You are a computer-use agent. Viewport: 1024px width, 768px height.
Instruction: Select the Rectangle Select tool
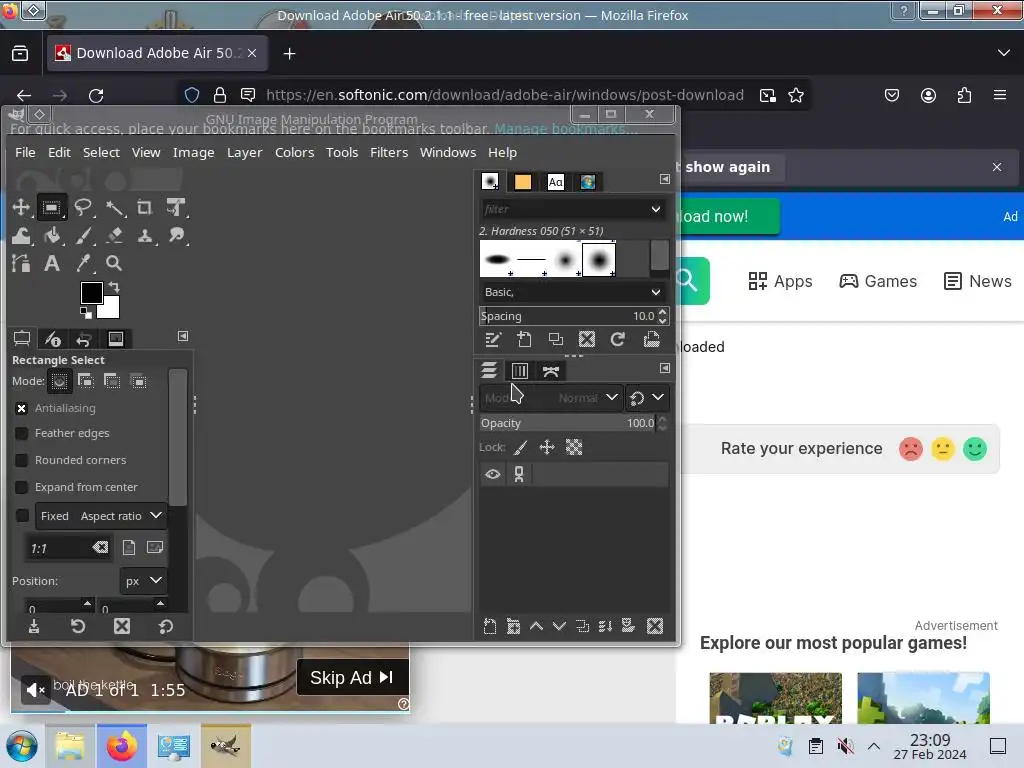(52, 208)
